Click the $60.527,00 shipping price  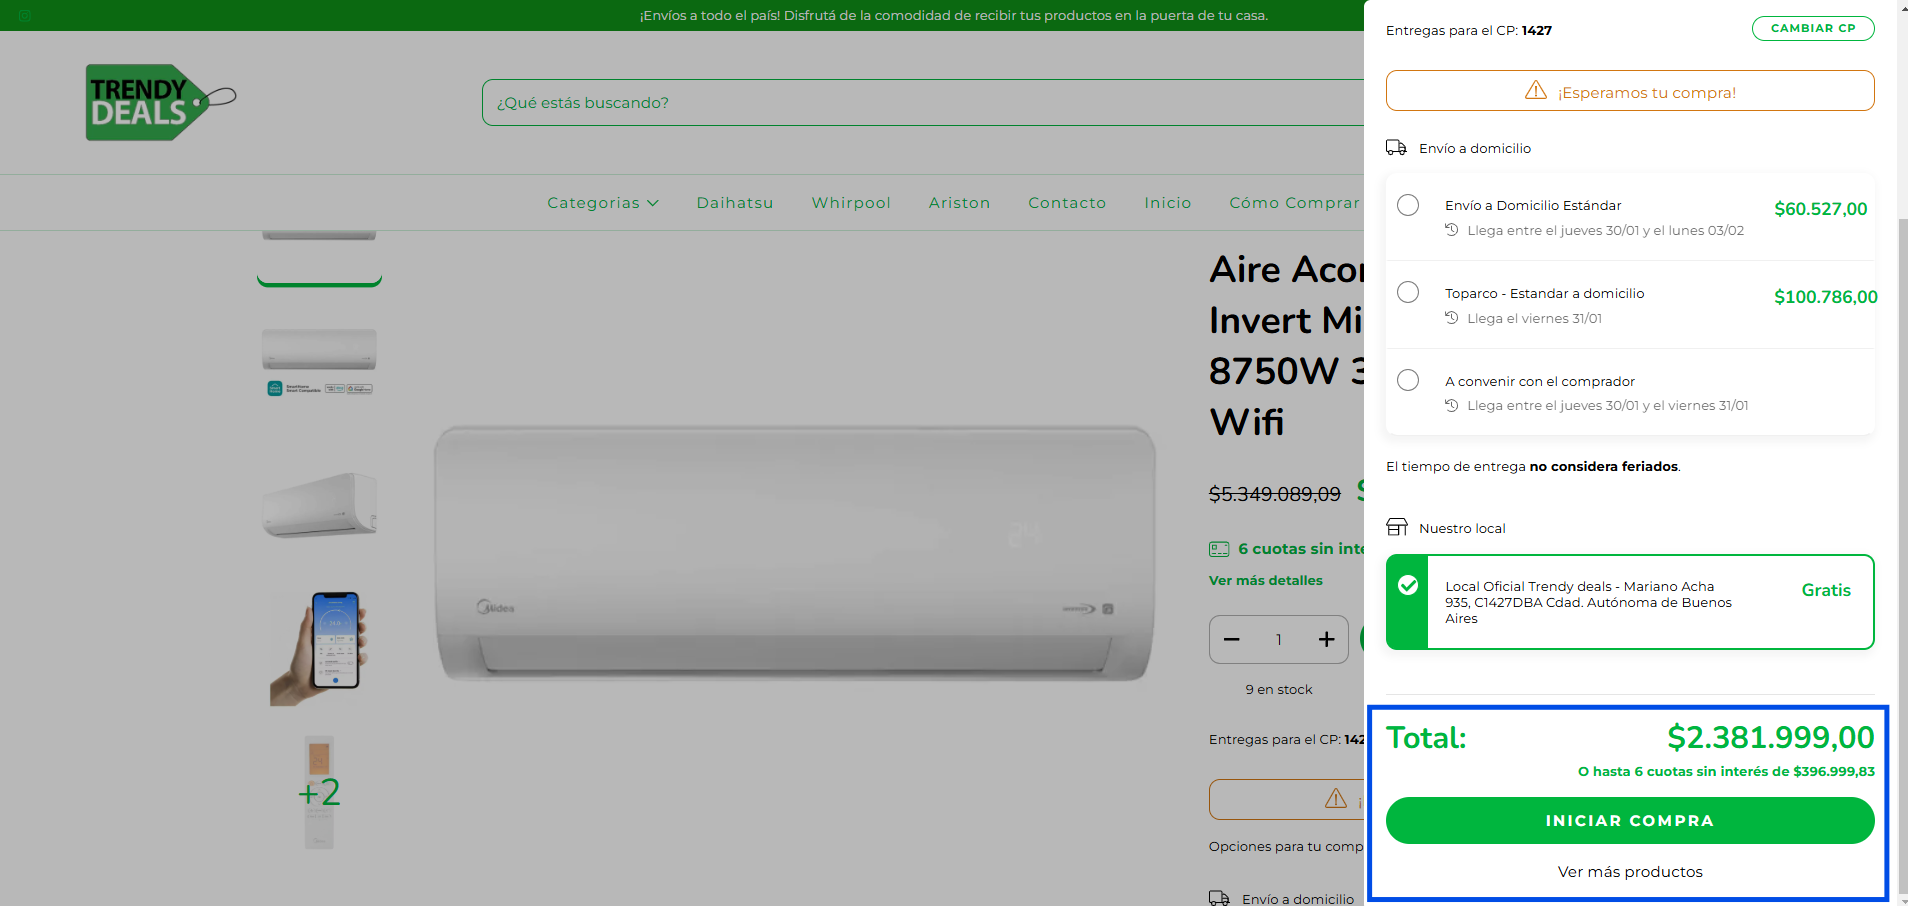pyautogui.click(x=1820, y=209)
